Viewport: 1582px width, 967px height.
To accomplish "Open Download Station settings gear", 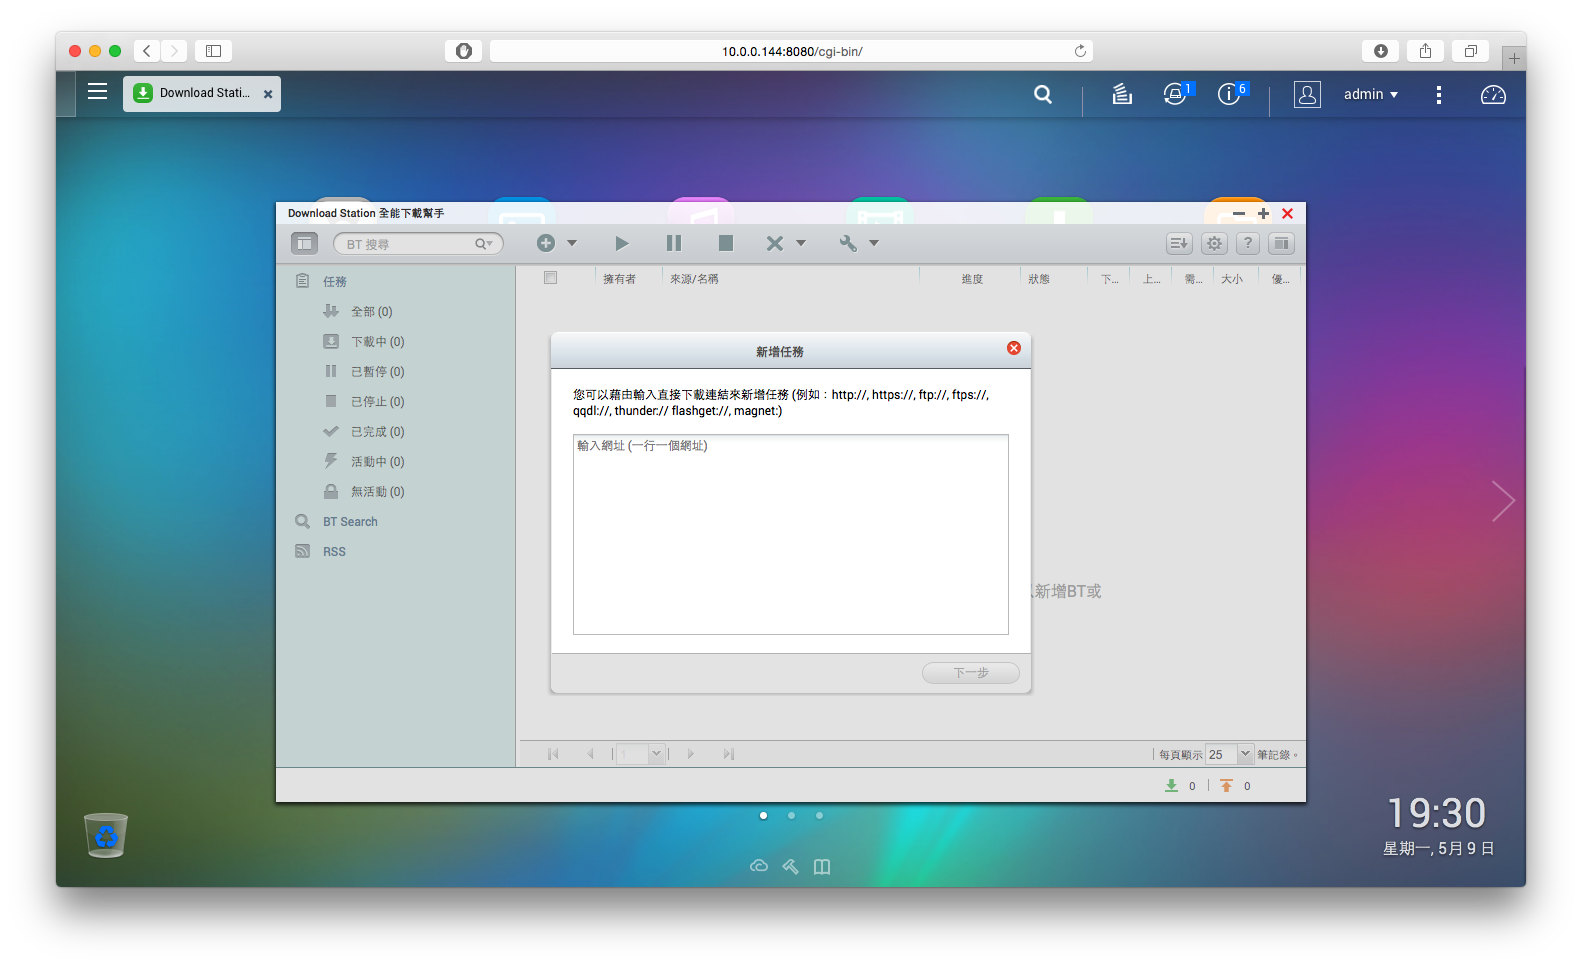I will coord(1214,243).
